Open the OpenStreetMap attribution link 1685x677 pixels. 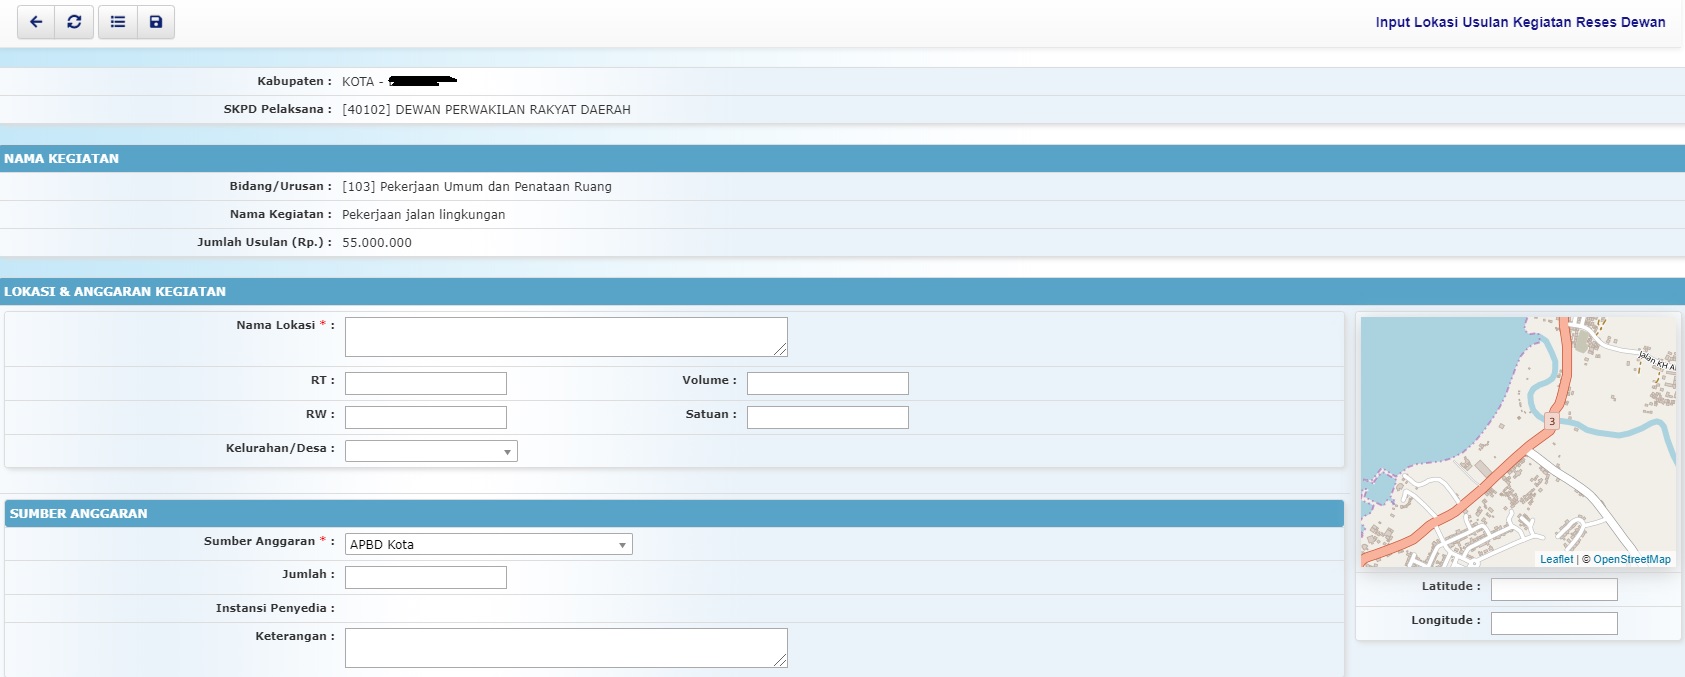click(1631, 559)
